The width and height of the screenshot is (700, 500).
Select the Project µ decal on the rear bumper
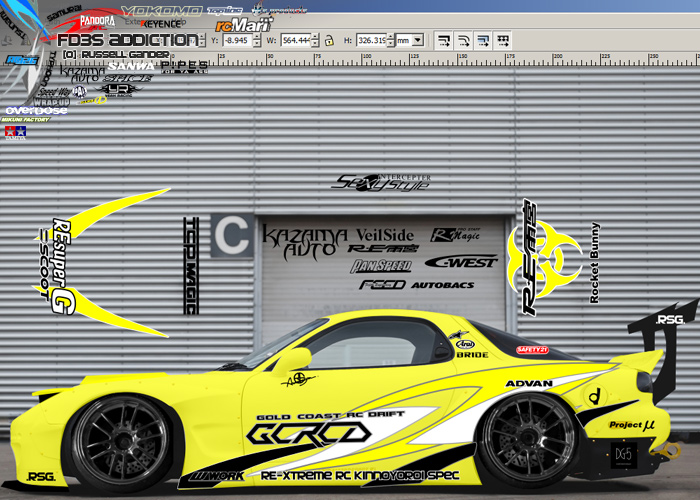click(632, 425)
